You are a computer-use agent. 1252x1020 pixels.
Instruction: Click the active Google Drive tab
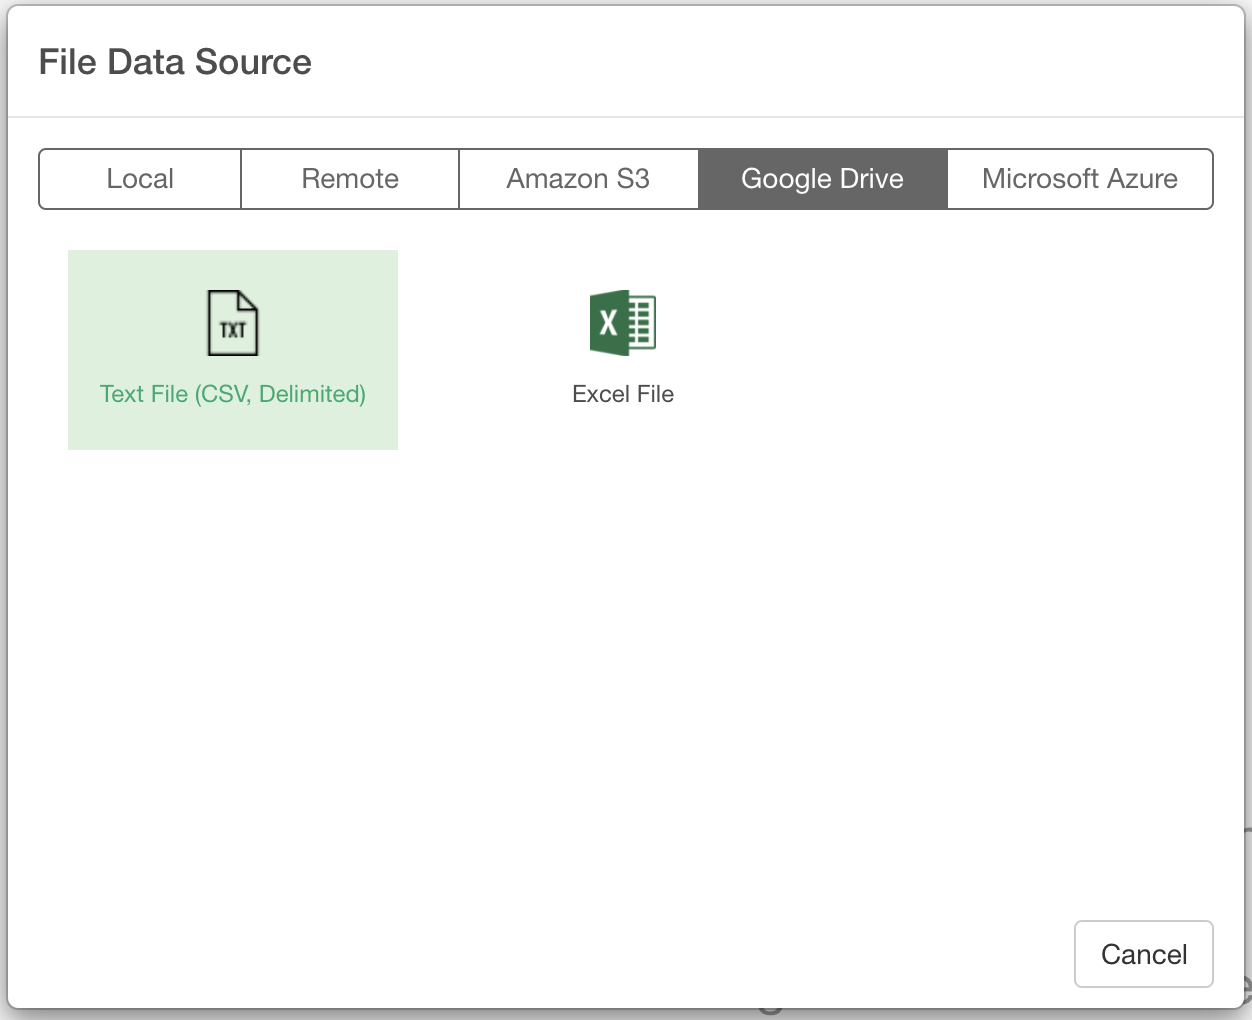tap(822, 179)
